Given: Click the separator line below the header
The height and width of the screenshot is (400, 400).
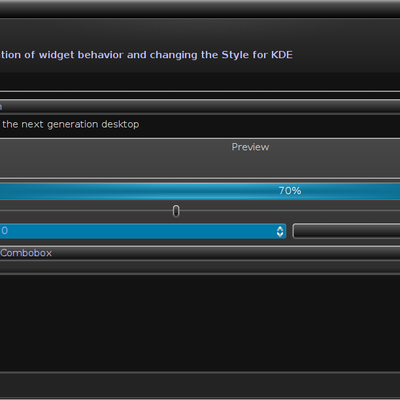Looking at the screenshot, I should click(200, 91).
